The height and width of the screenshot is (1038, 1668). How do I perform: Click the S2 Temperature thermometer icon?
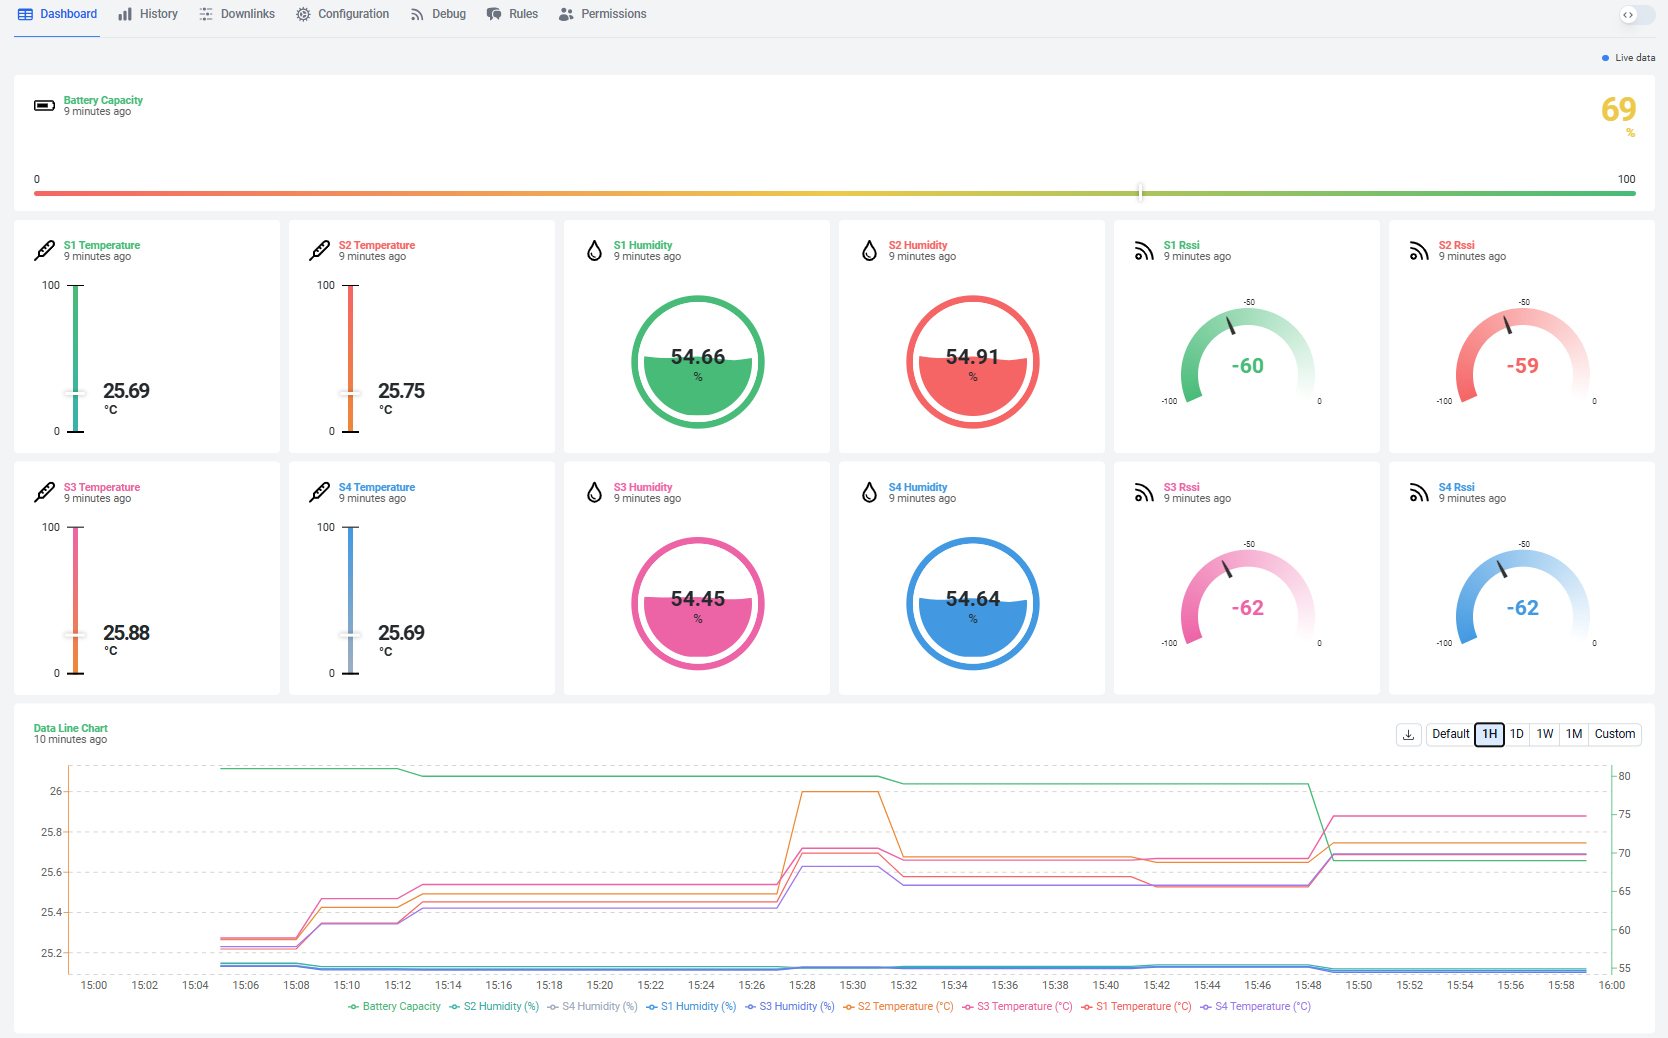pyautogui.click(x=319, y=250)
